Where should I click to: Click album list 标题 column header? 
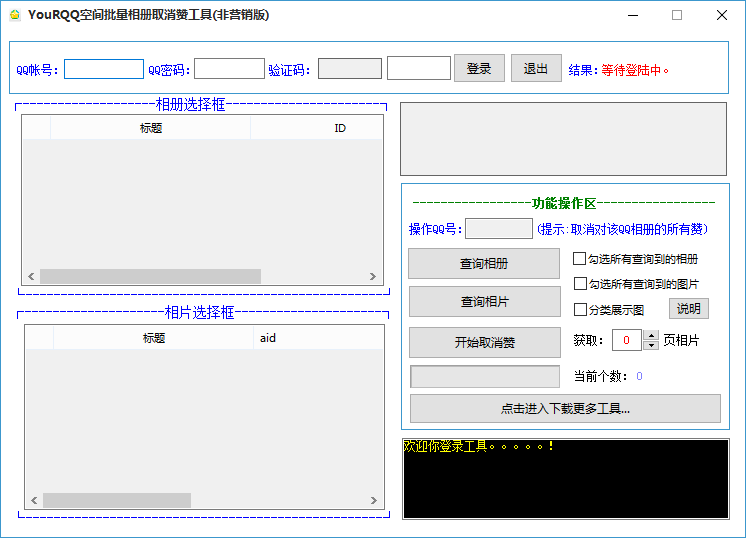click(150, 128)
